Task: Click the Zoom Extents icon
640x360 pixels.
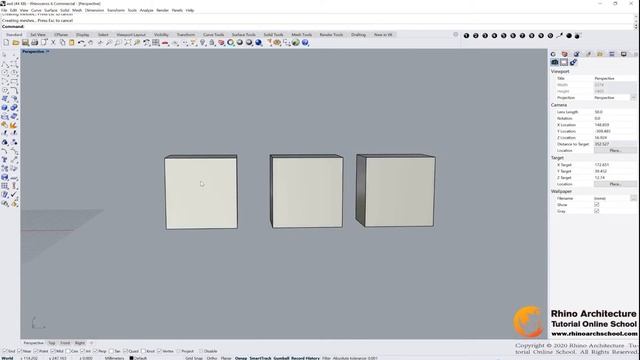Action: click(128, 42)
